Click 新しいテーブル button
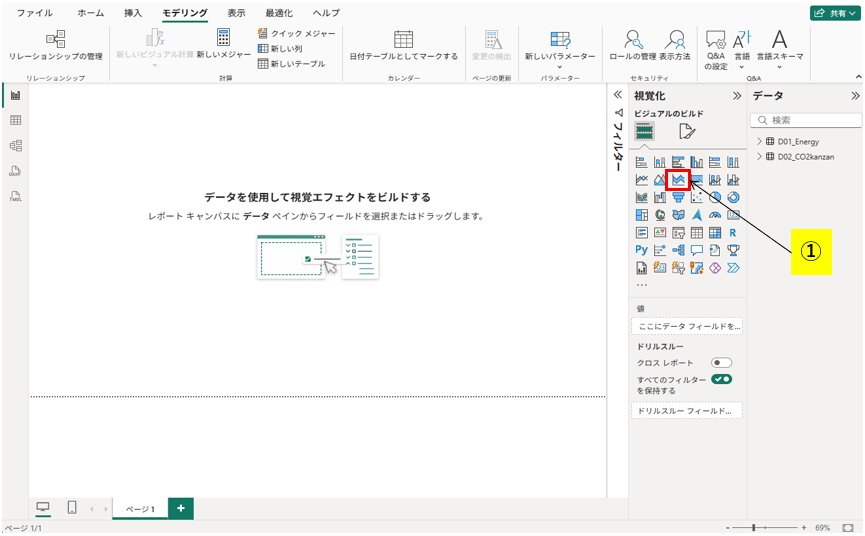This screenshot has height=536, width=865. [x=291, y=63]
